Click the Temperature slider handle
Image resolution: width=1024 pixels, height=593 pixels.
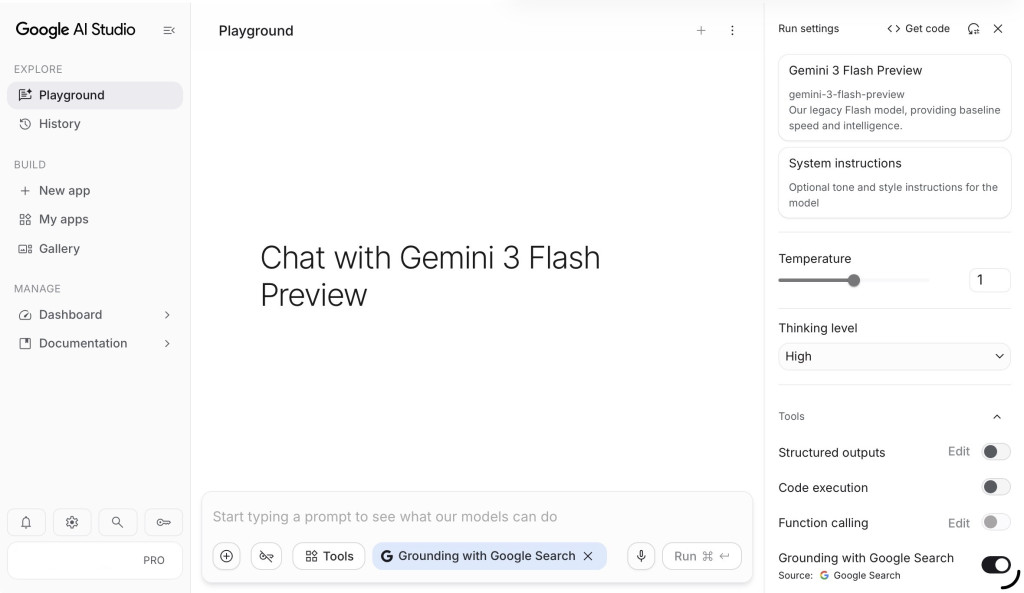point(854,281)
